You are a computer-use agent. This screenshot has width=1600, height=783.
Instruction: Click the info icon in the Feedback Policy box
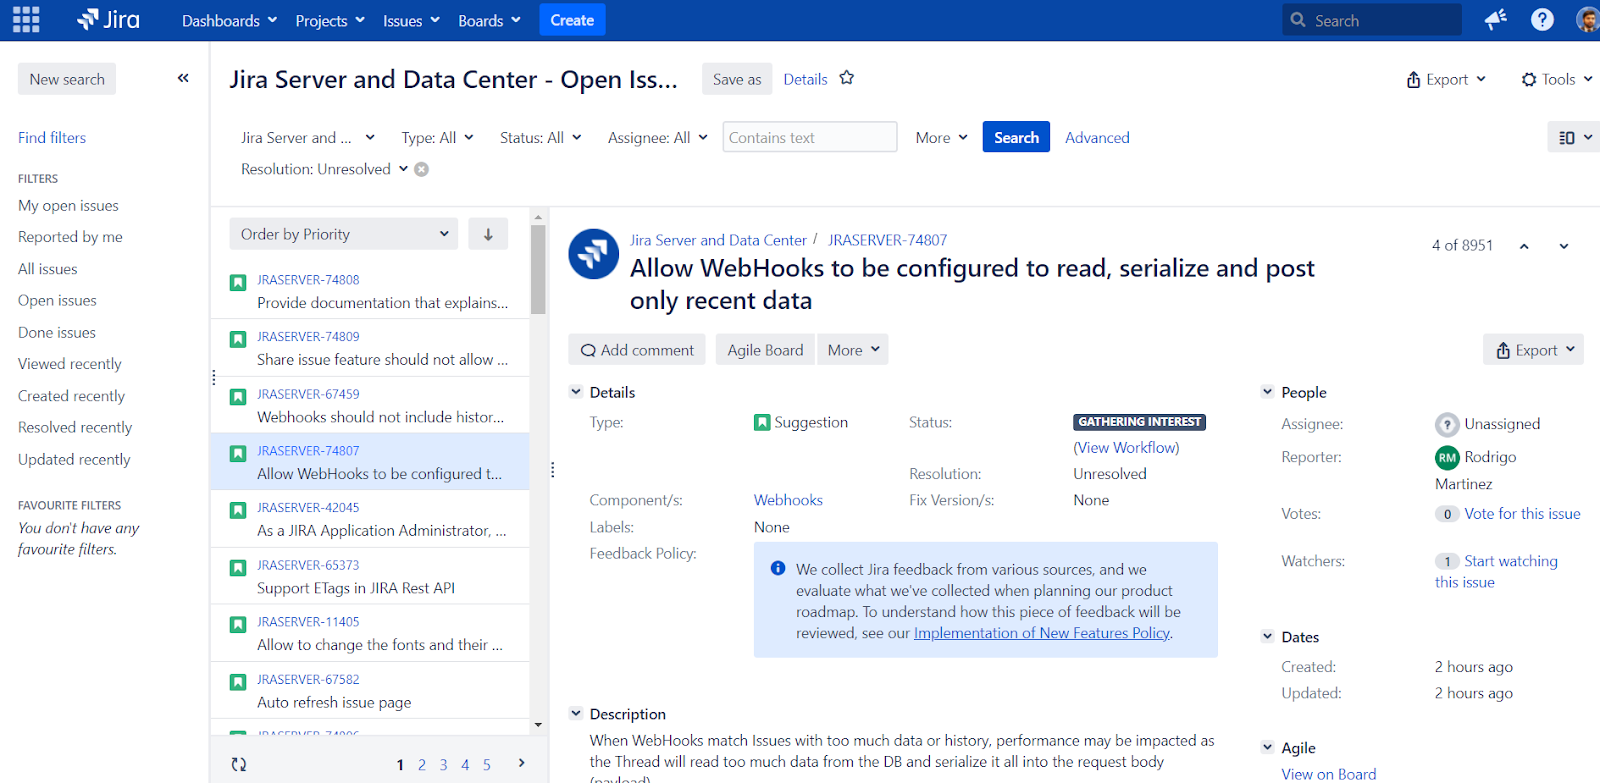tap(778, 568)
